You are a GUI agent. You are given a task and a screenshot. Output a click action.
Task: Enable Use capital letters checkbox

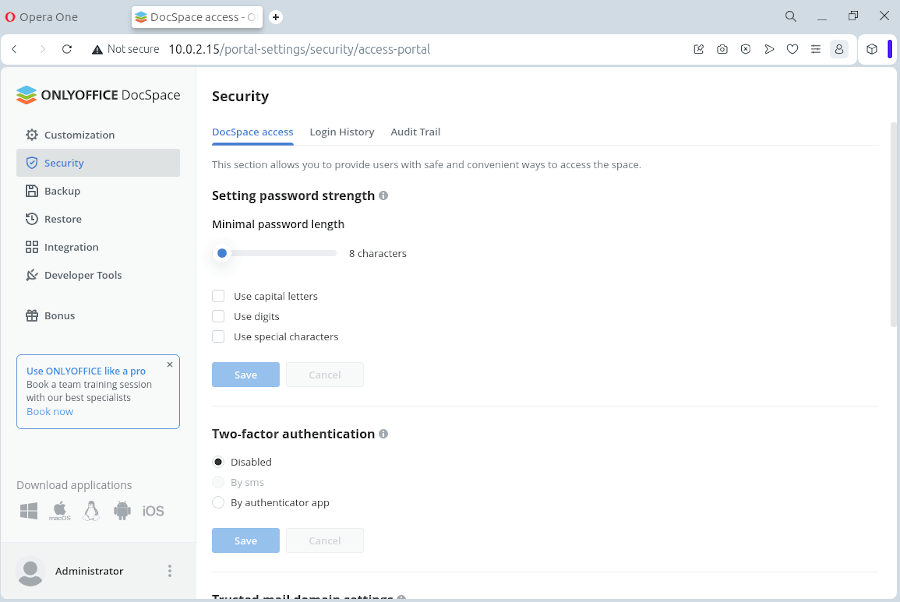(x=218, y=296)
